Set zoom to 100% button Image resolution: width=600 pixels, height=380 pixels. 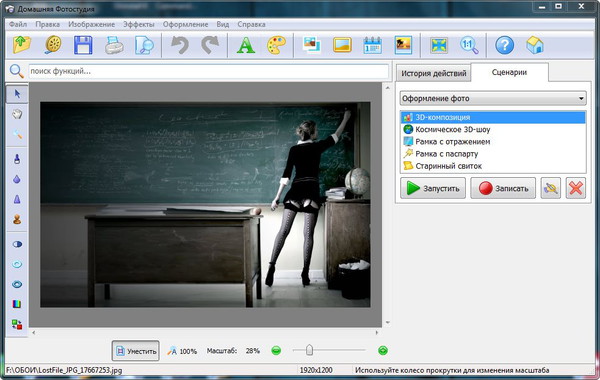[x=182, y=351]
